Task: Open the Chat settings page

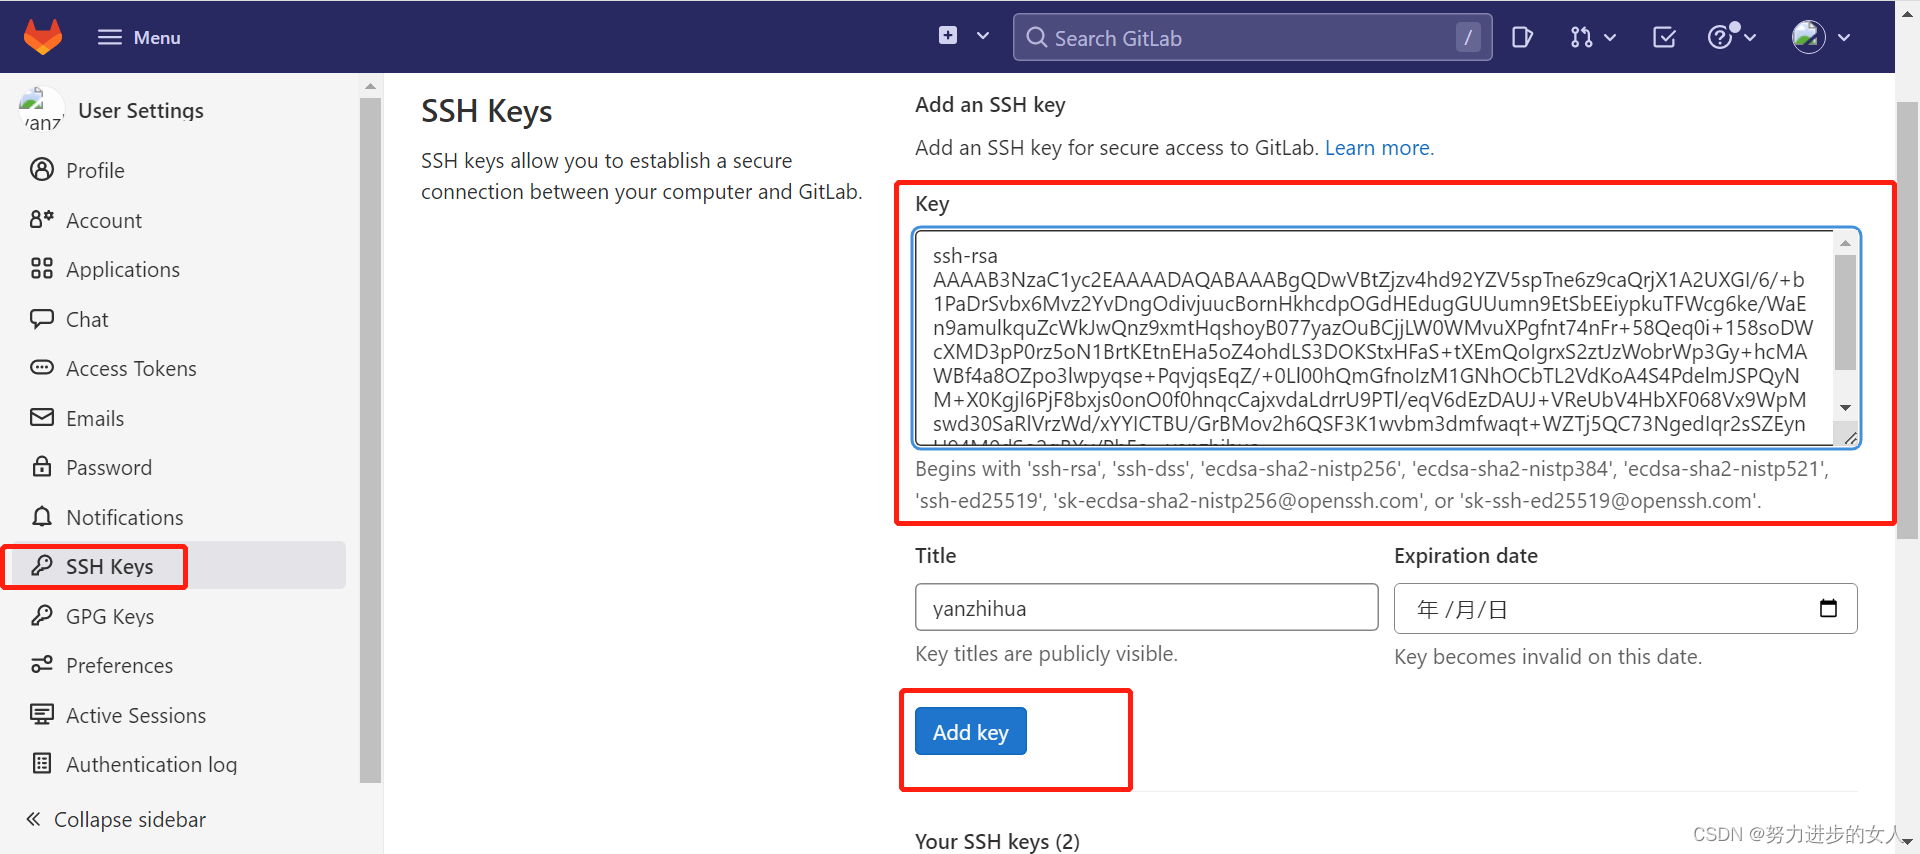Action: tap(87, 319)
